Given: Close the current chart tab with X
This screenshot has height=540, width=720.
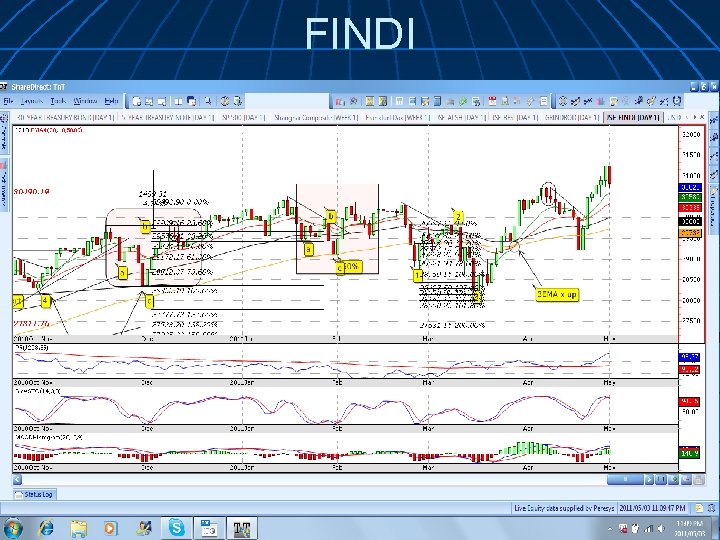Looking at the screenshot, I should pyautogui.click(x=702, y=118).
